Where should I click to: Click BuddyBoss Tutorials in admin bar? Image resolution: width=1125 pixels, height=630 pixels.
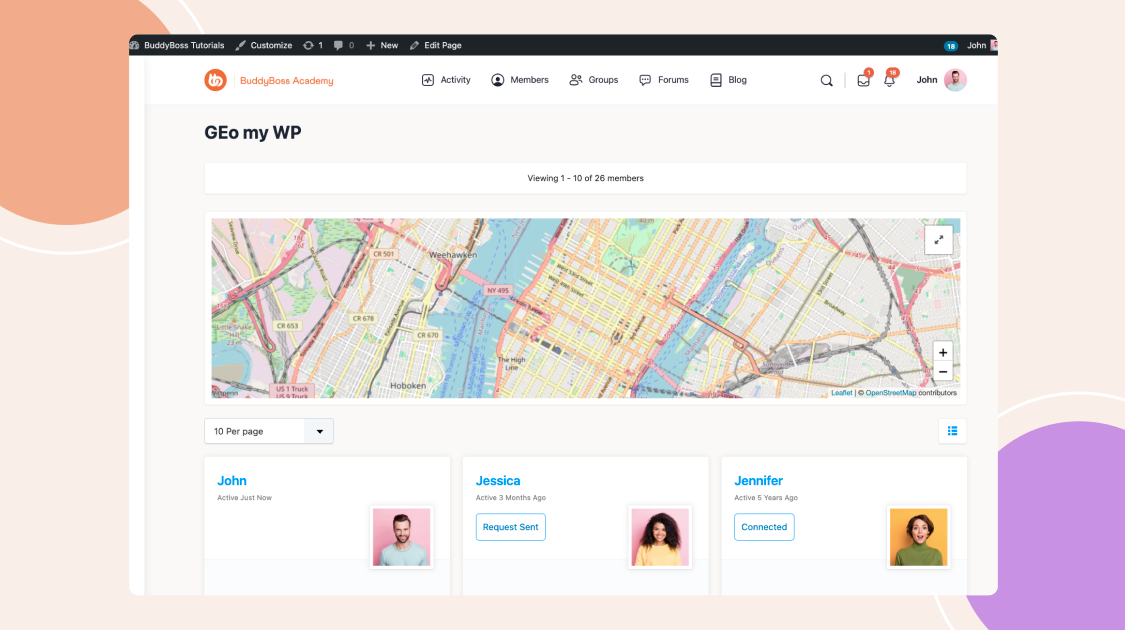coord(177,45)
